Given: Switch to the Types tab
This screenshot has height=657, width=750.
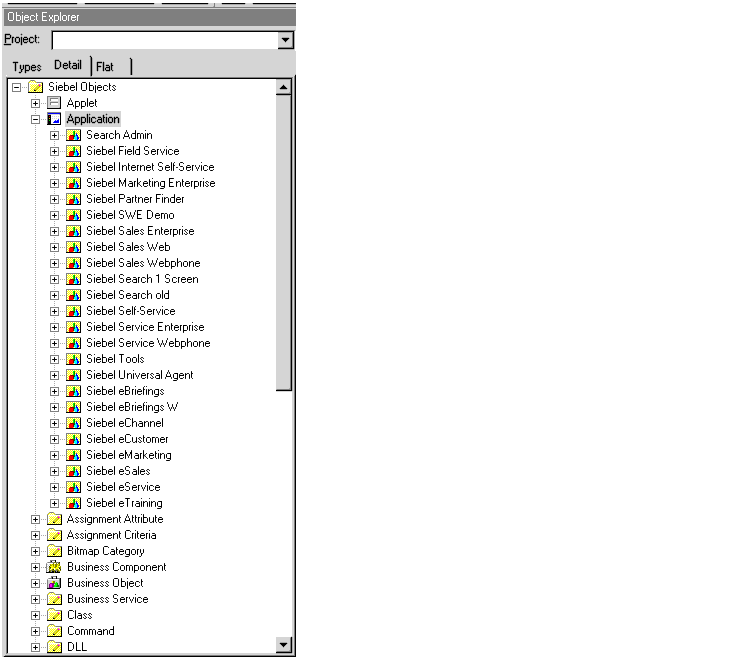Looking at the screenshot, I should click(x=27, y=67).
